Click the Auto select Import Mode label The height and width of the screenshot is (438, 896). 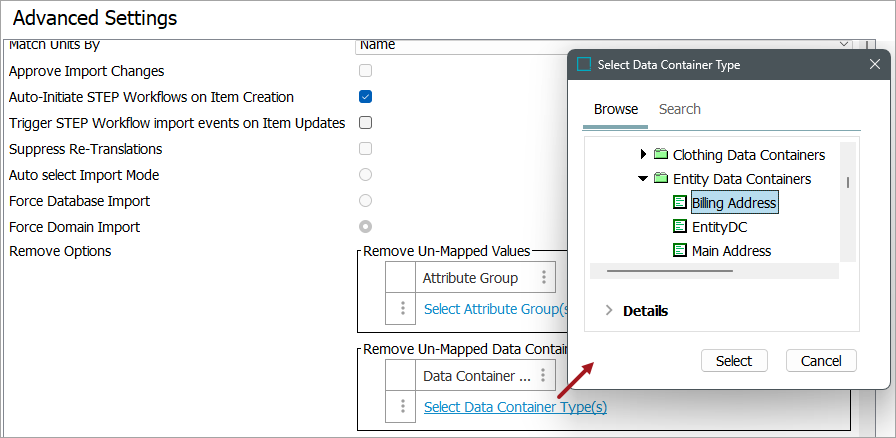tap(84, 175)
